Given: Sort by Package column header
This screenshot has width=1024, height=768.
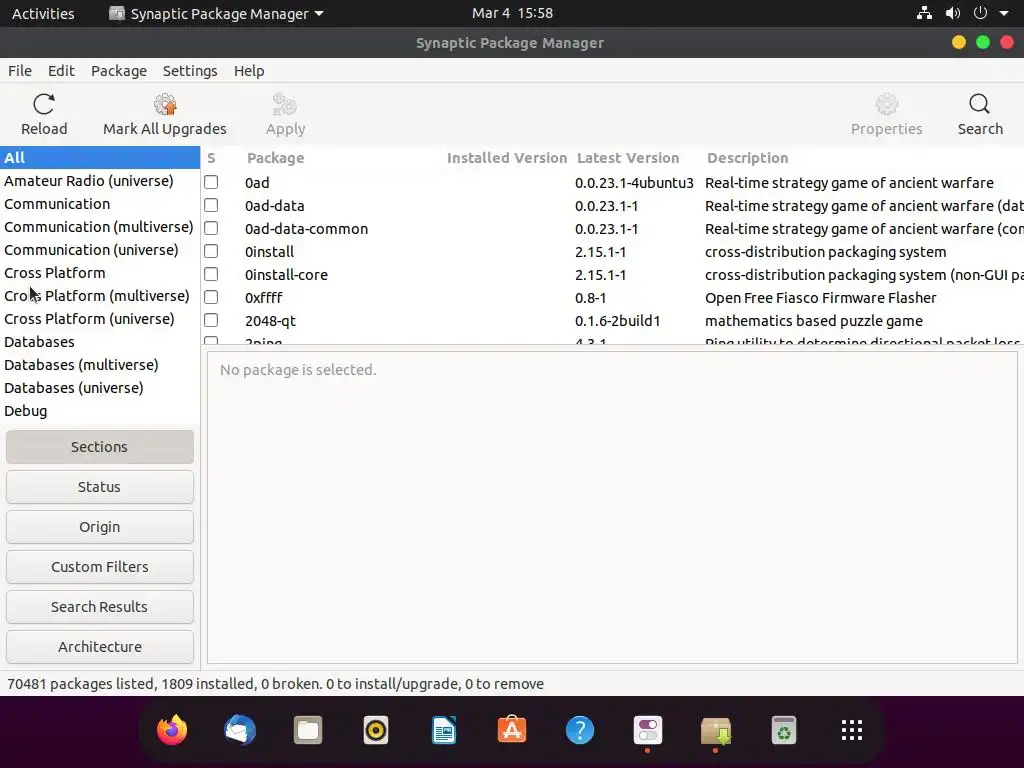Looking at the screenshot, I should coord(275,158).
